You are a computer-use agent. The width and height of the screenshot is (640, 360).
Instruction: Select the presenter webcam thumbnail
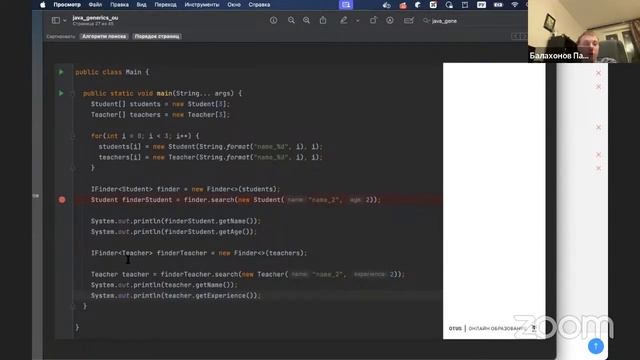pos(584,31)
